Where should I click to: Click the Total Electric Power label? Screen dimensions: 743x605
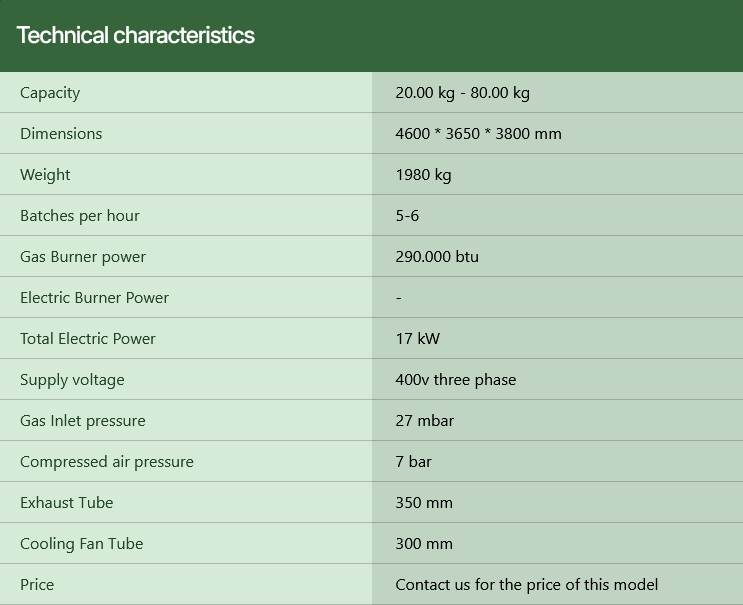(x=88, y=339)
